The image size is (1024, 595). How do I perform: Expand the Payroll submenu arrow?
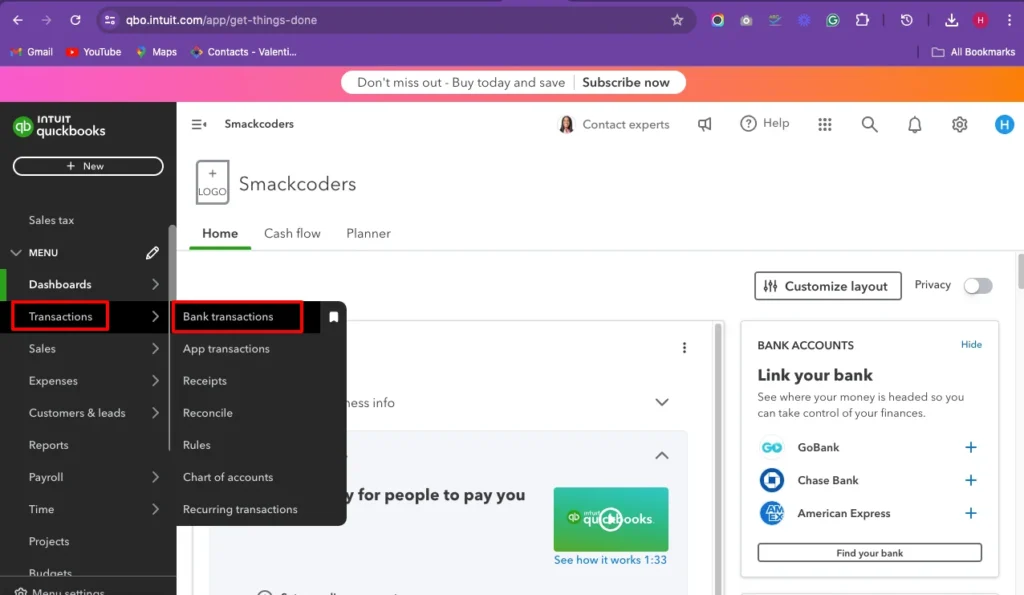155,477
